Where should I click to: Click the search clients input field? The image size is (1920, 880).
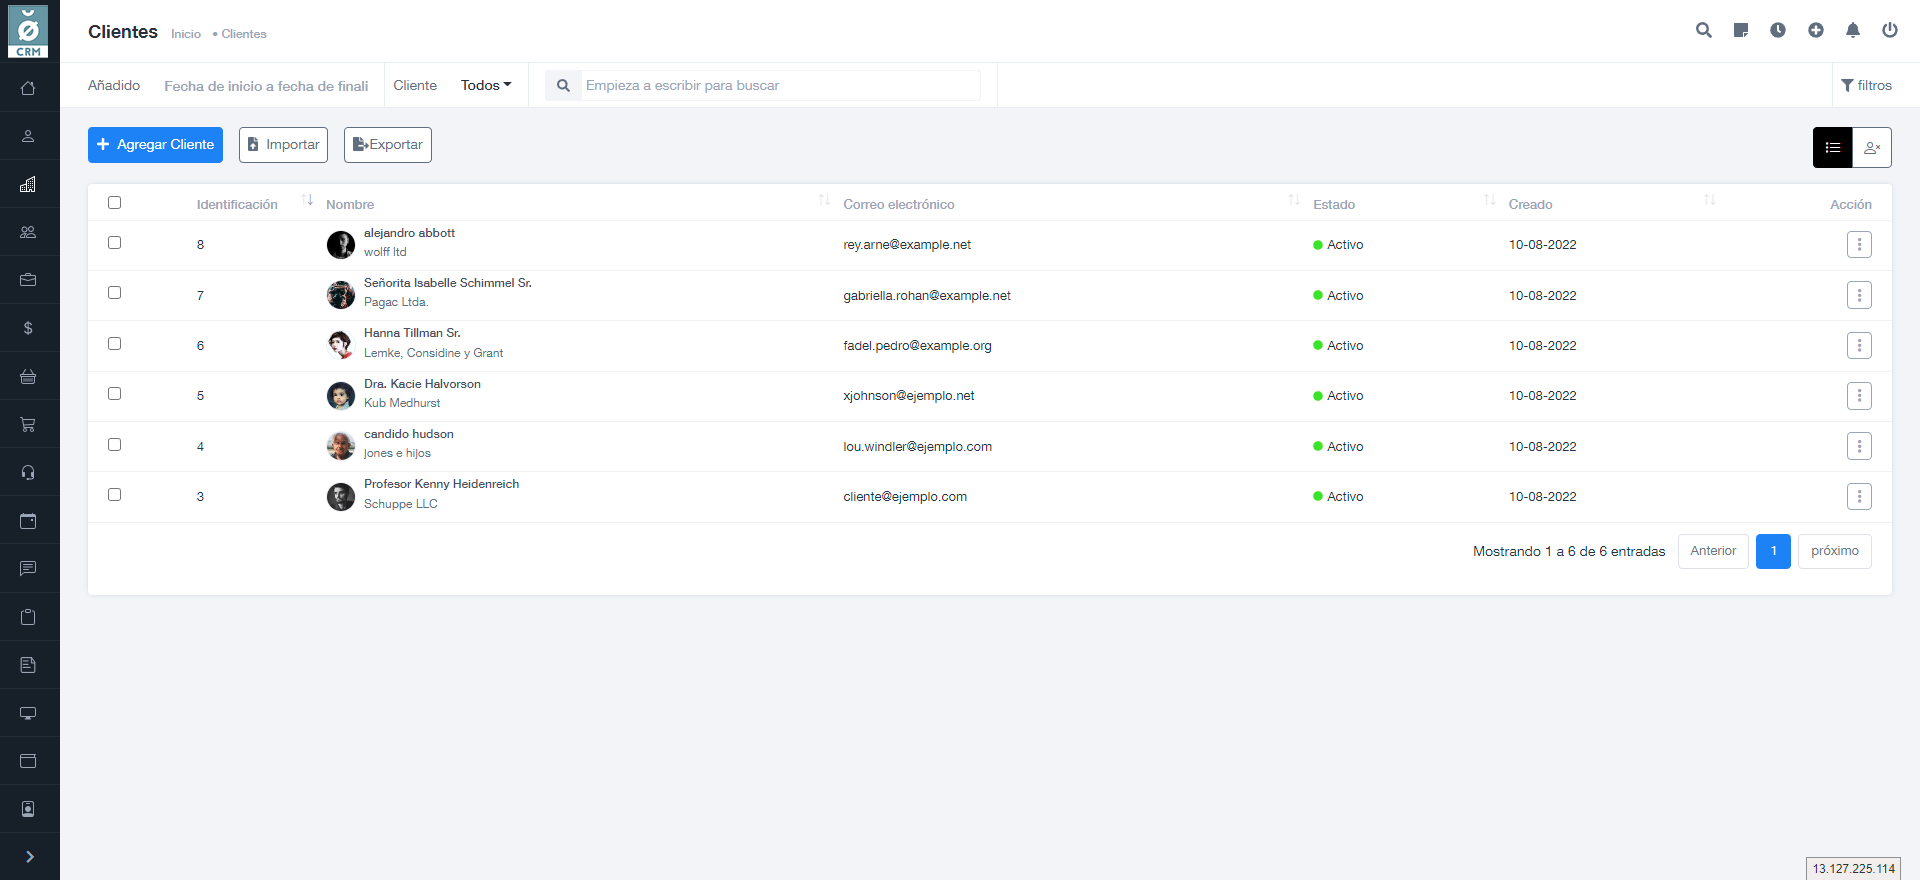(780, 86)
